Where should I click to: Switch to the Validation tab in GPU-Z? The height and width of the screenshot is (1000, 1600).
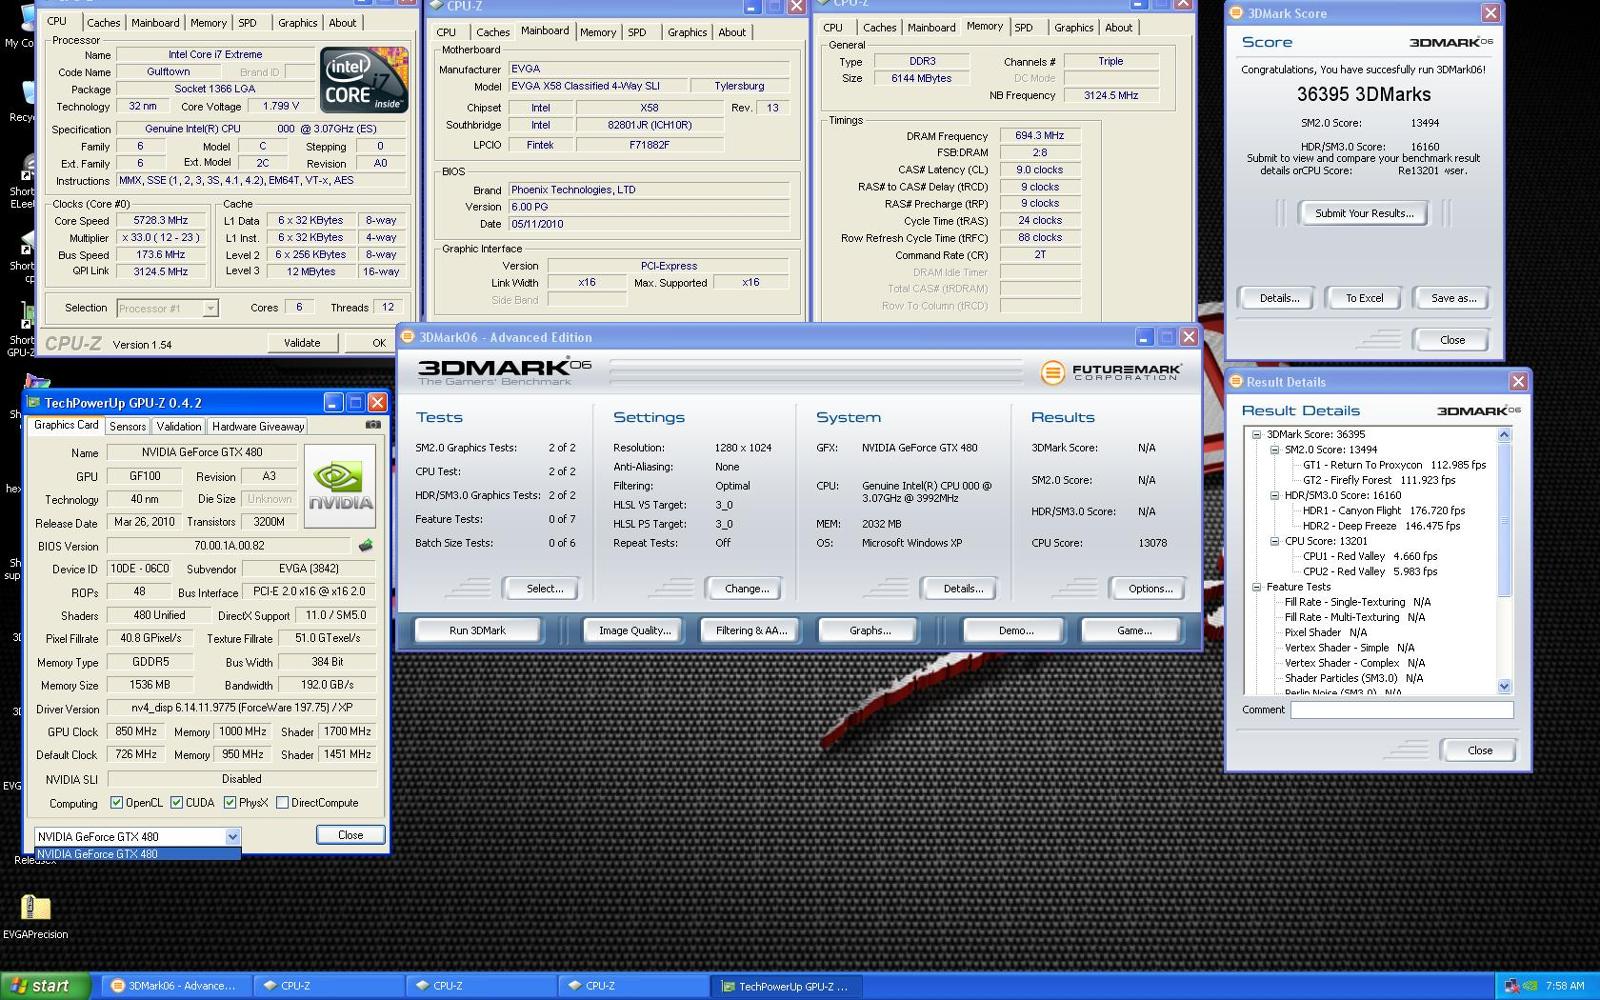(x=179, y=426)
